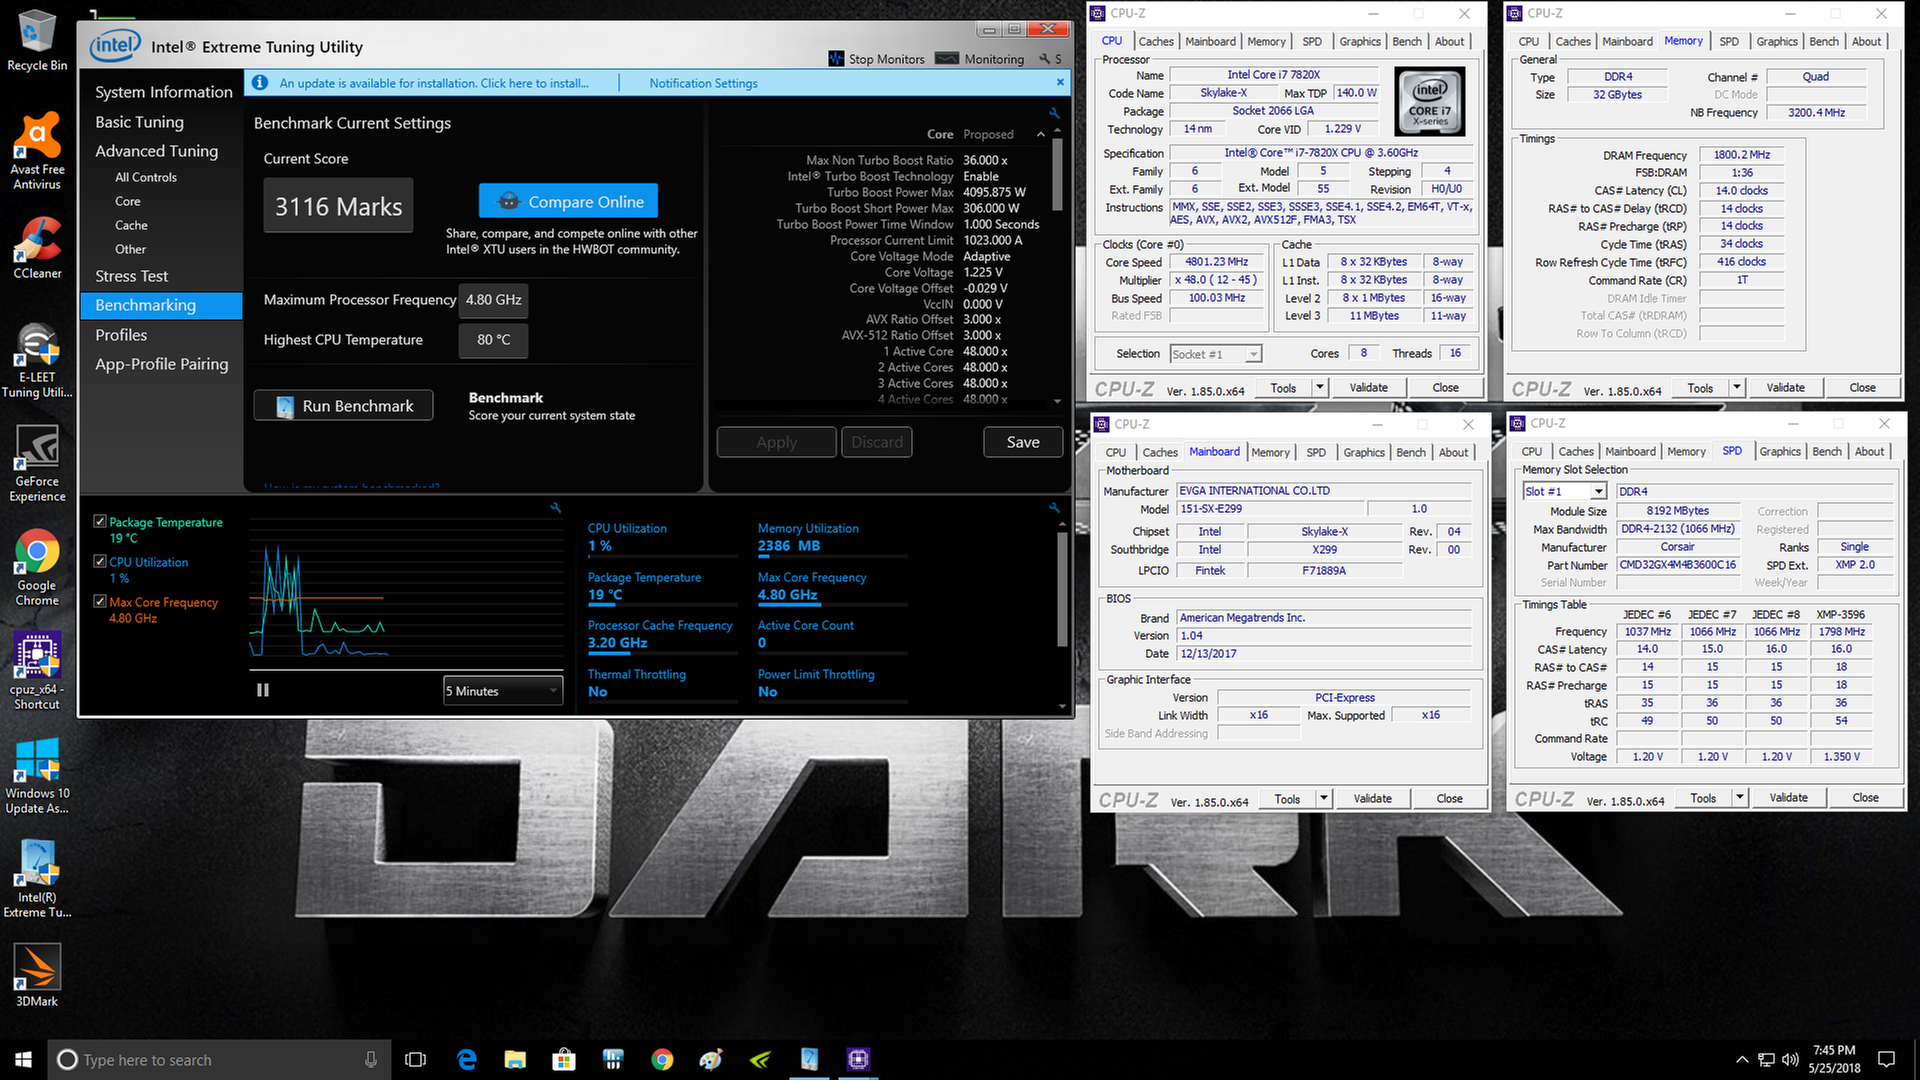This screenshot has height=1080, width=1920.
Task: Dismiss the update notification bar
Action: [1060, 82]
